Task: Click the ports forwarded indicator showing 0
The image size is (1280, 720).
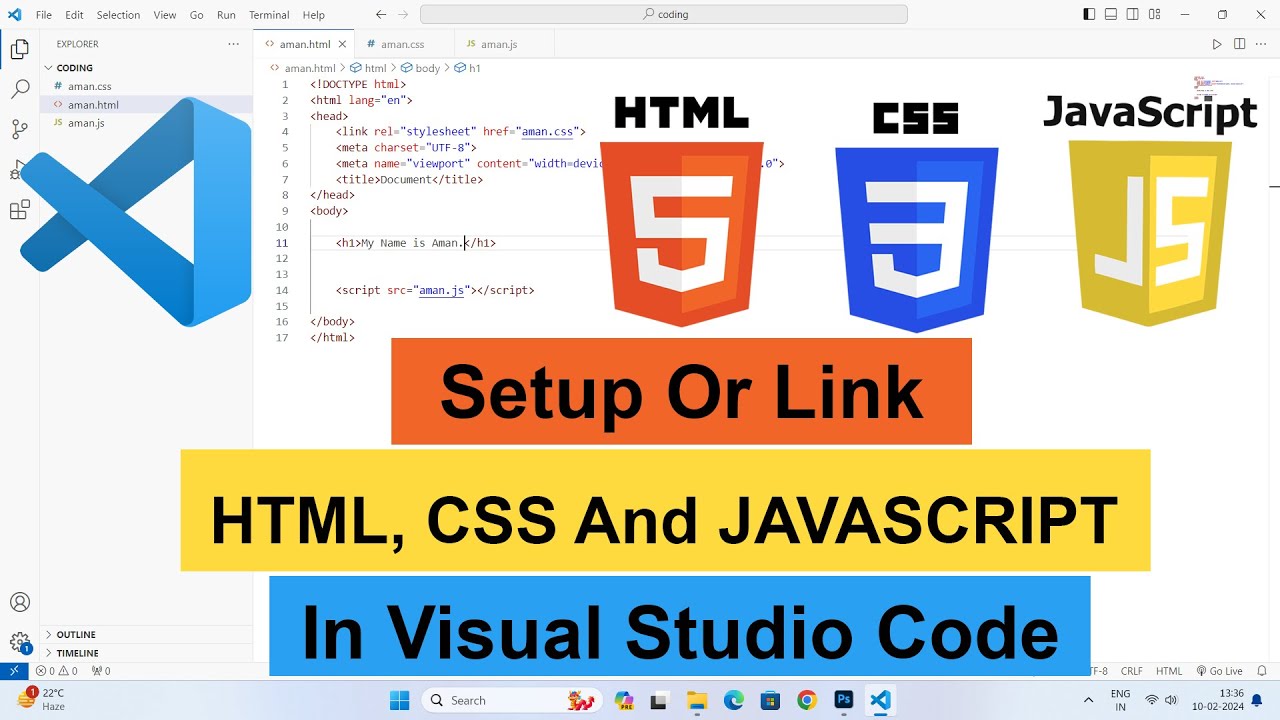Action: pos(101,671)
